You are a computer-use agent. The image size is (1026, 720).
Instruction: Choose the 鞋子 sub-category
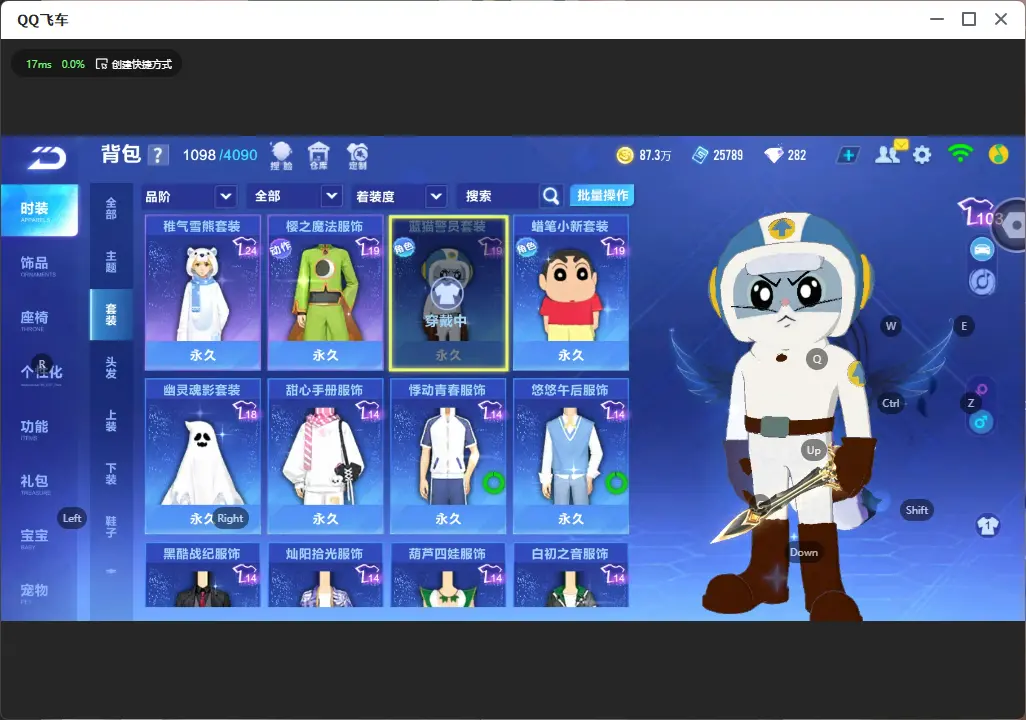coord(111,527)
